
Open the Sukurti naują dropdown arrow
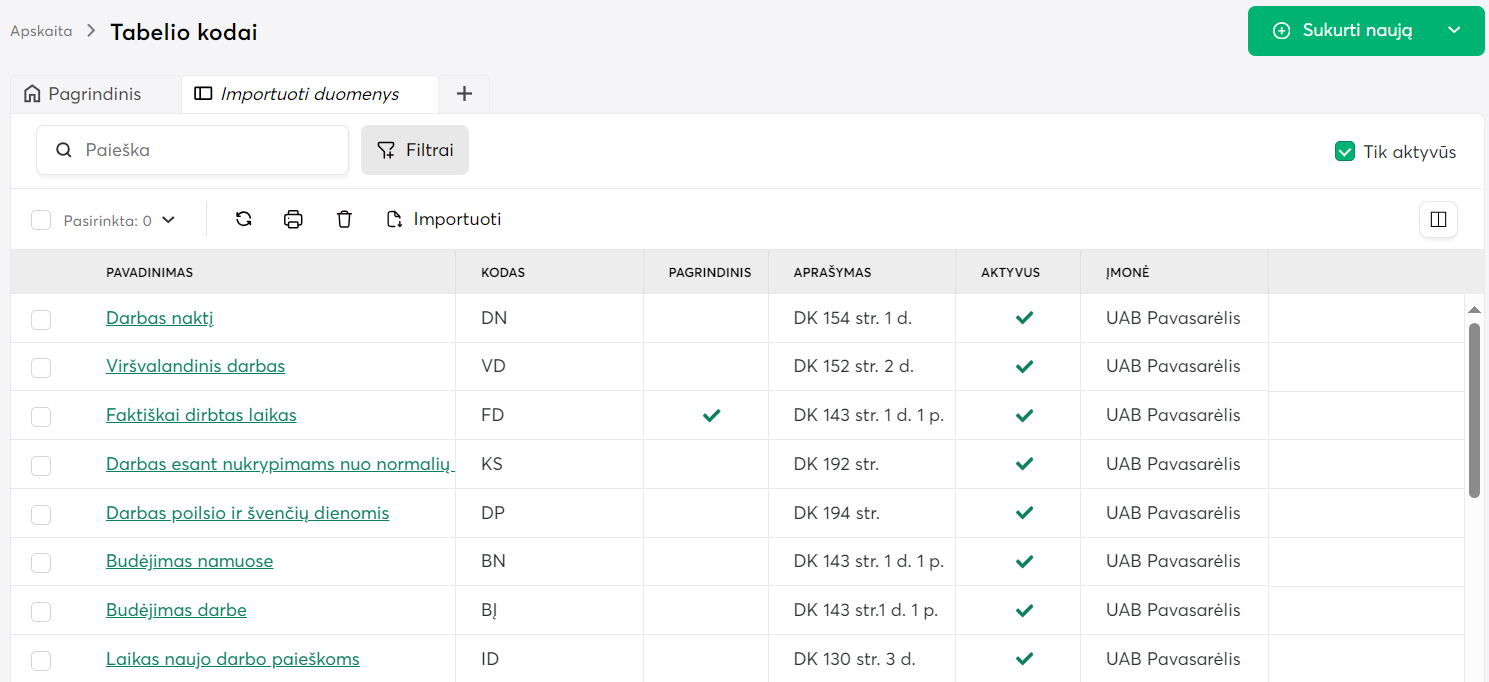coord(1454,31)
